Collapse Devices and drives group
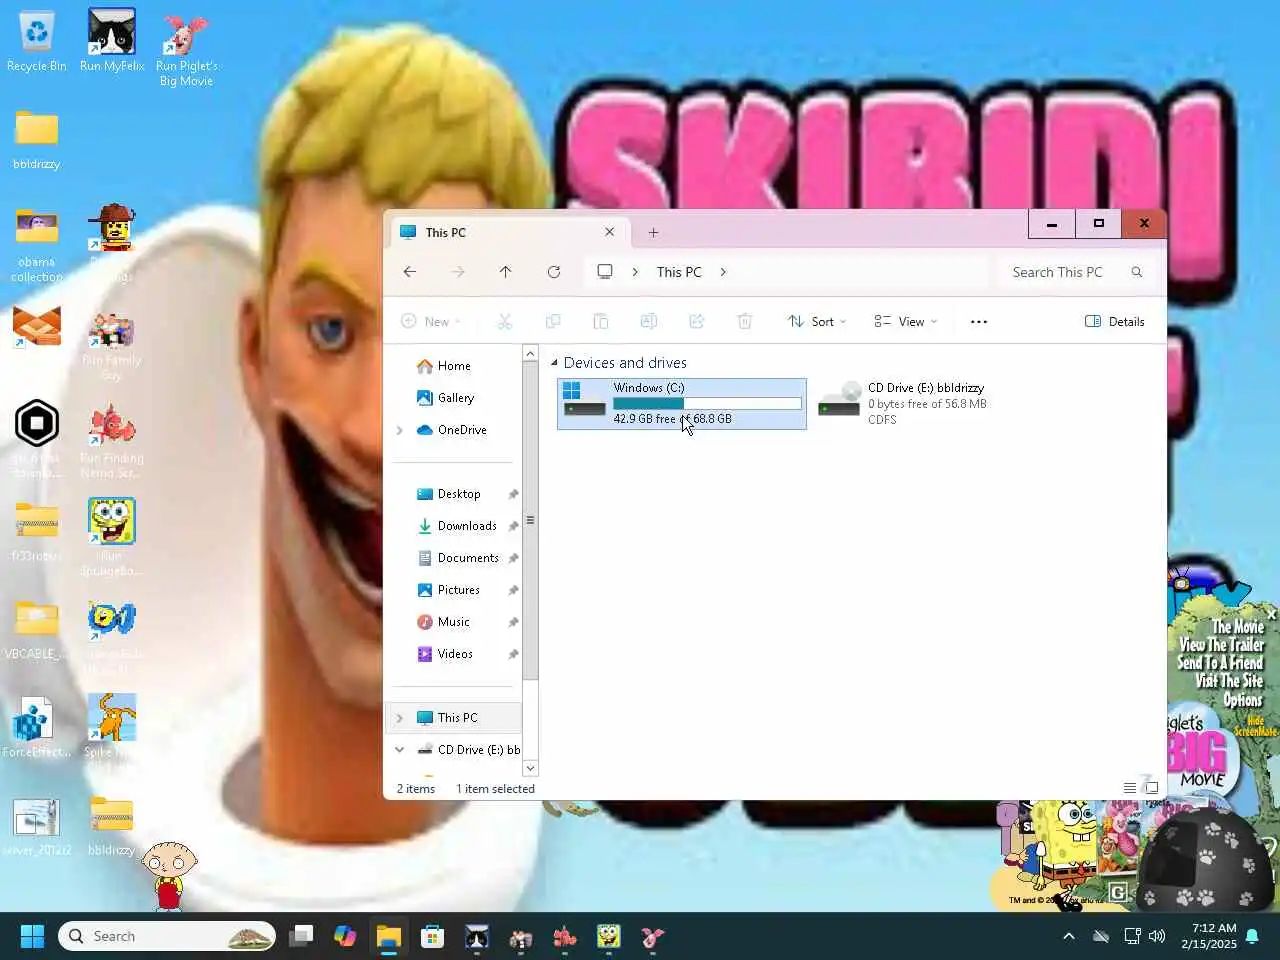The height and width of the screenshot is (960, 1280). pyautogui.click(x=555, y=363)
